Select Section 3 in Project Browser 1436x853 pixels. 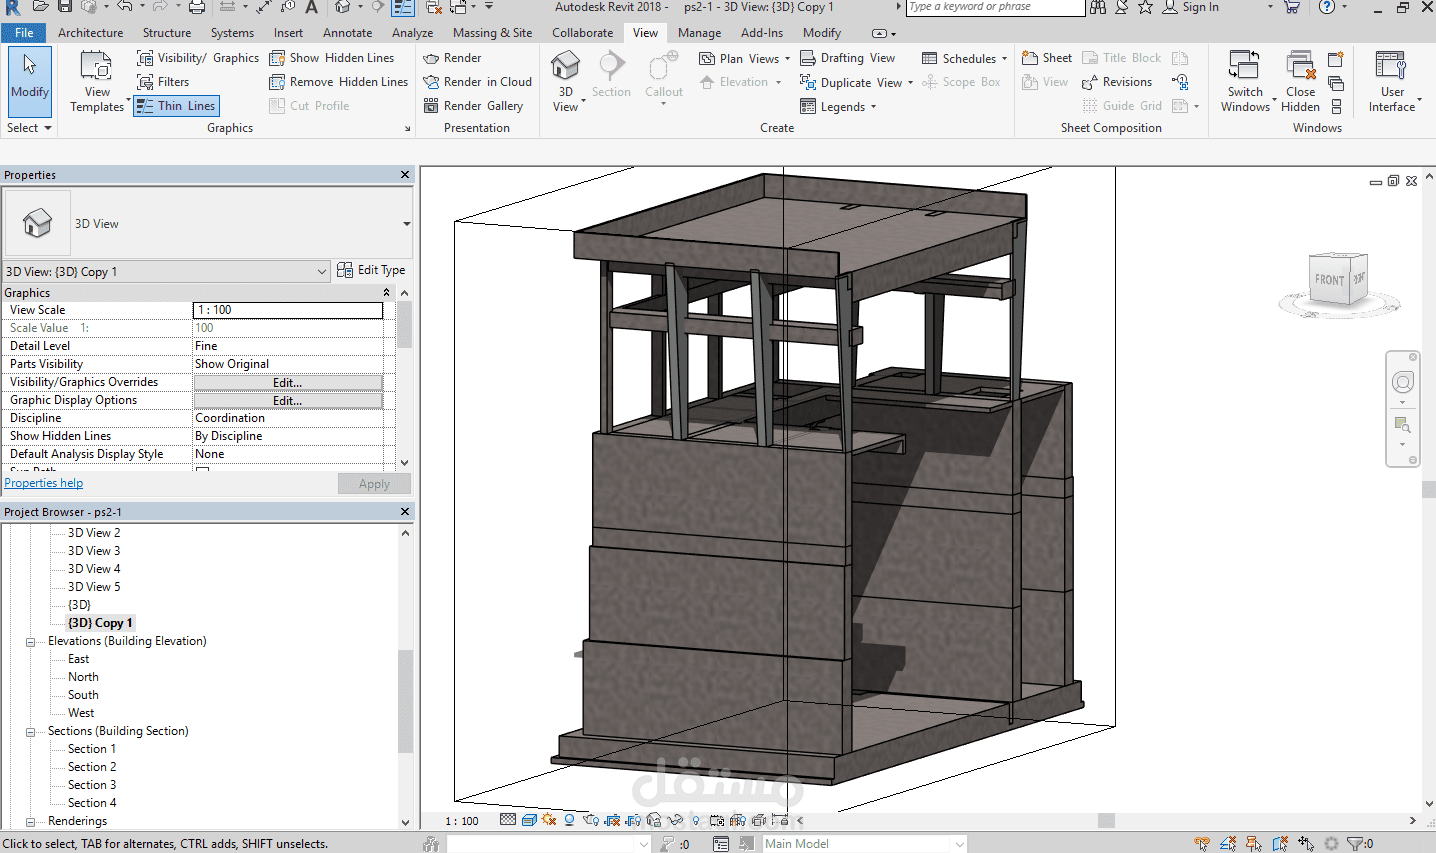[92, 785]
